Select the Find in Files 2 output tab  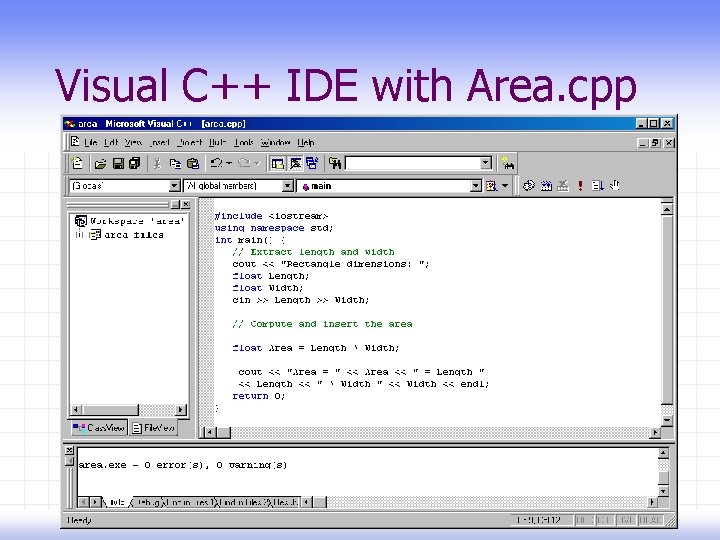(245, 502)
